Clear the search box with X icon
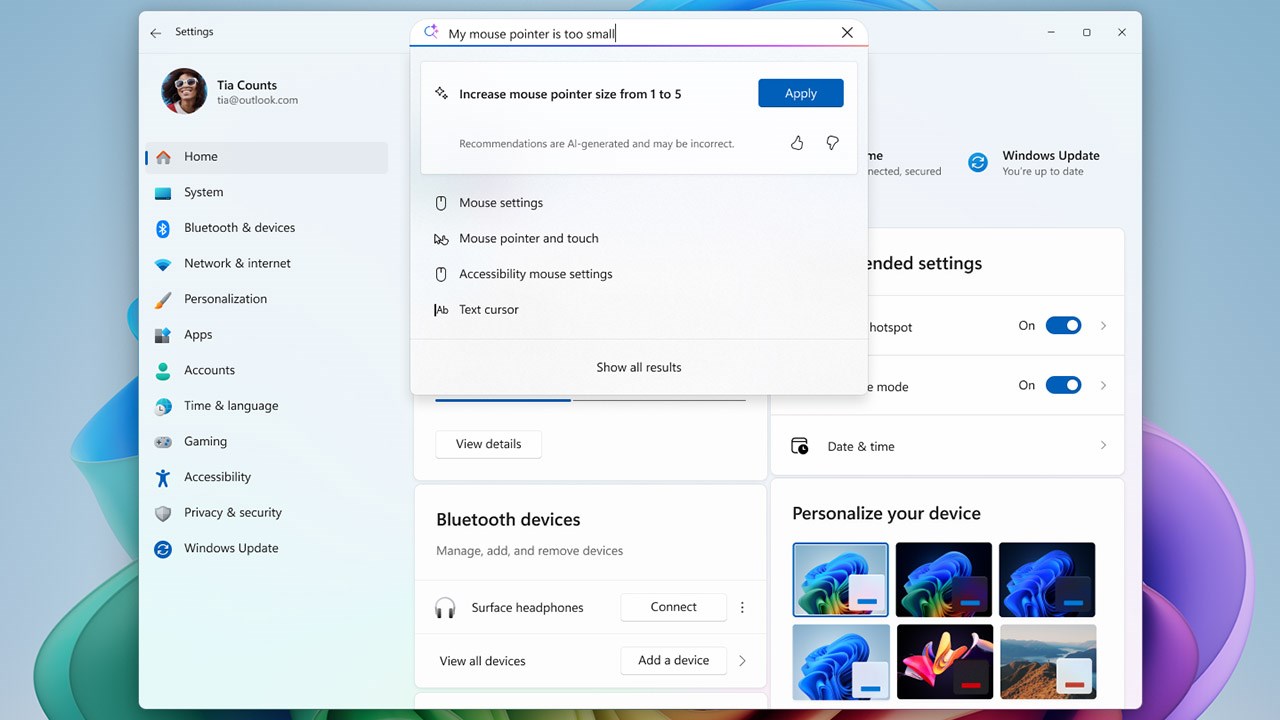Image resolution: width=1280 pixels, height=720 pixels. point(847,33)
